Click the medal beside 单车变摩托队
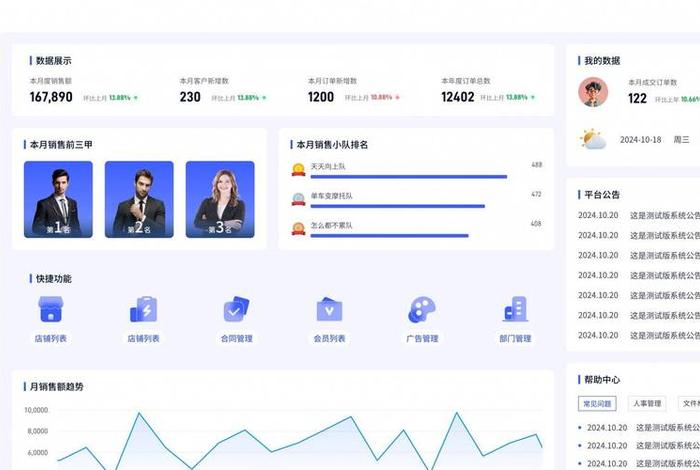 click(298, 199)
